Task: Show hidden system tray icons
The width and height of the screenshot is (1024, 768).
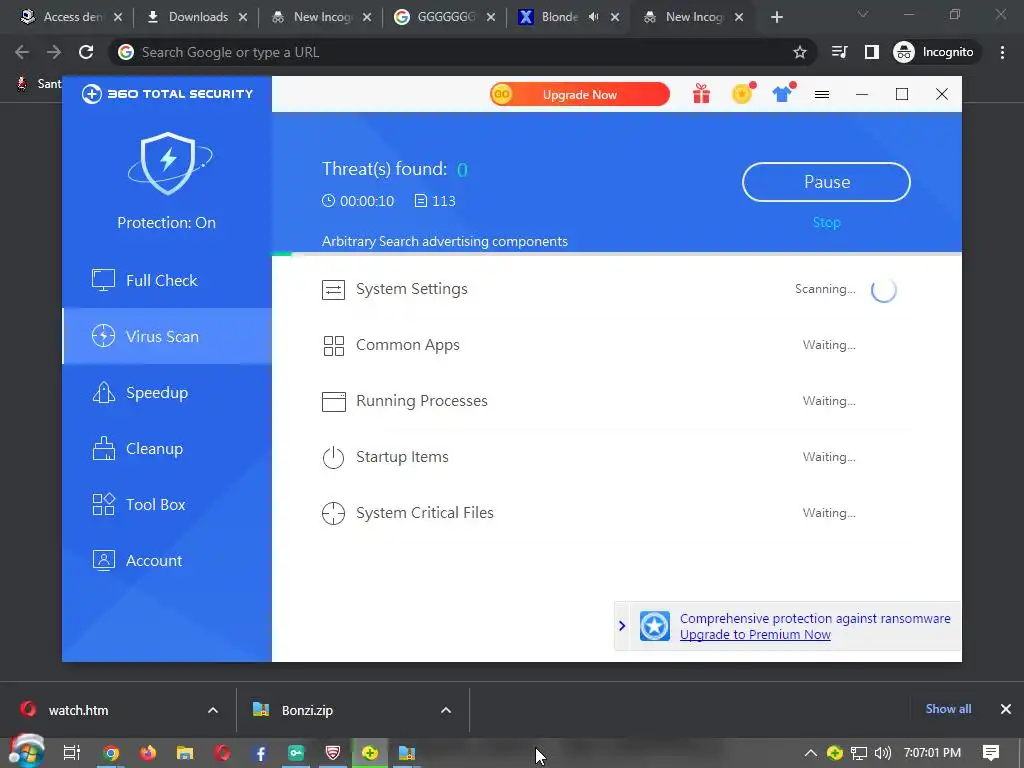Action: (x=810, y=753)
